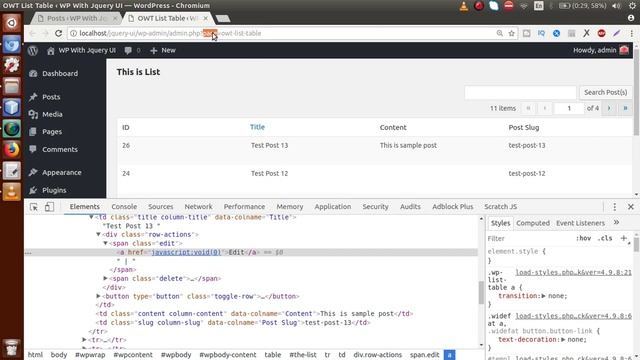Screen dimensions: 640x360
Task: Switch to the Application tab in DevTools
Action: [333, 207]
